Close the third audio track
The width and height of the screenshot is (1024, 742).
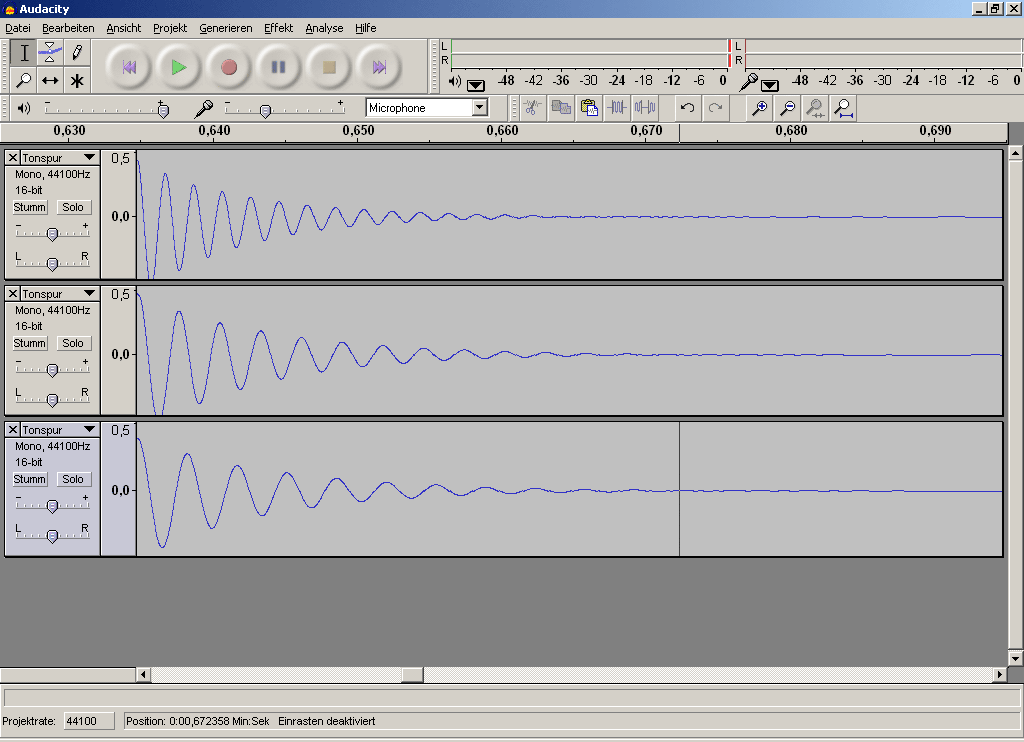point(12,429)
